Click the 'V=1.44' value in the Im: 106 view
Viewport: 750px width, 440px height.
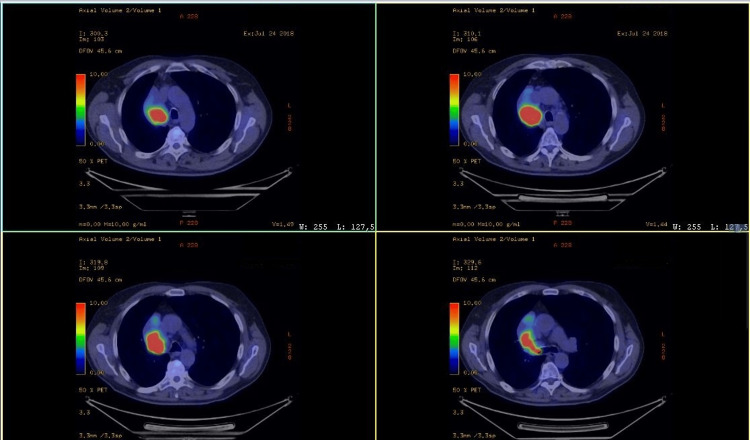pos(656,224)
